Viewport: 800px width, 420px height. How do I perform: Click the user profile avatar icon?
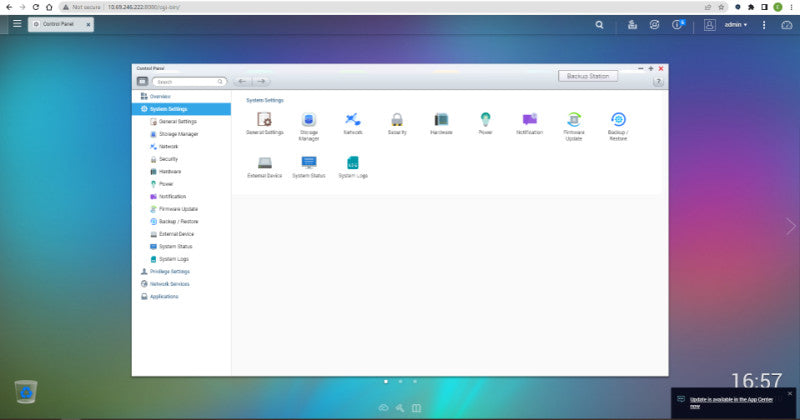[710, 24]
